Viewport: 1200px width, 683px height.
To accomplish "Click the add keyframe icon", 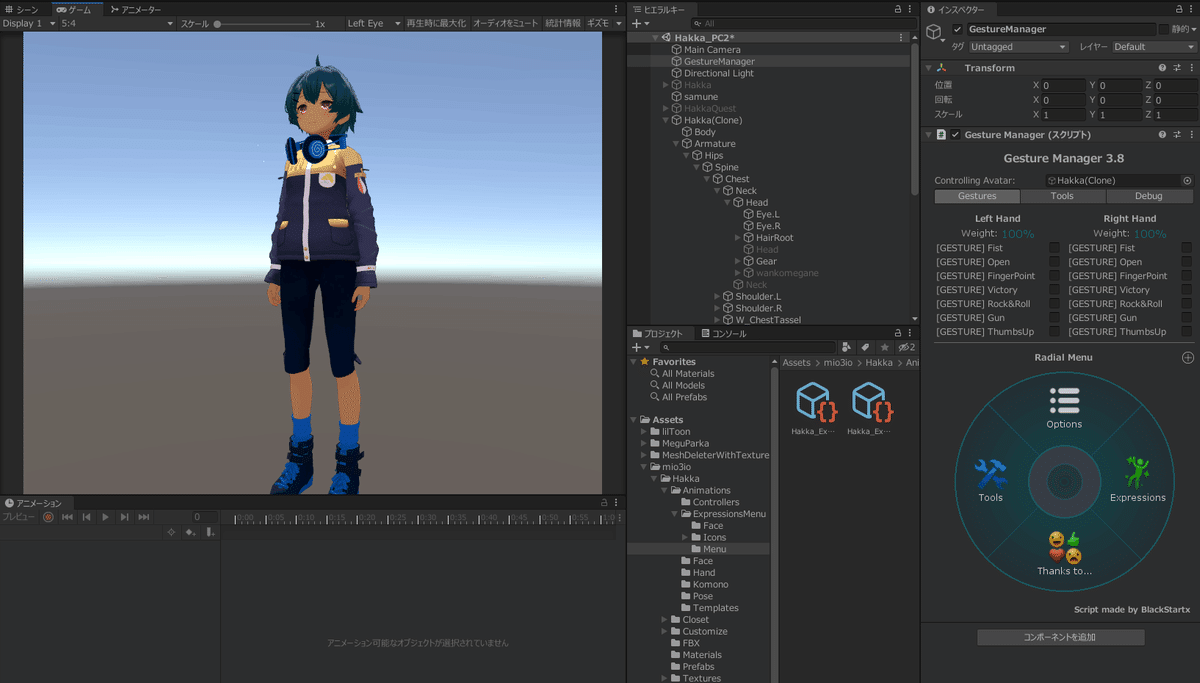I will (190, 532).
